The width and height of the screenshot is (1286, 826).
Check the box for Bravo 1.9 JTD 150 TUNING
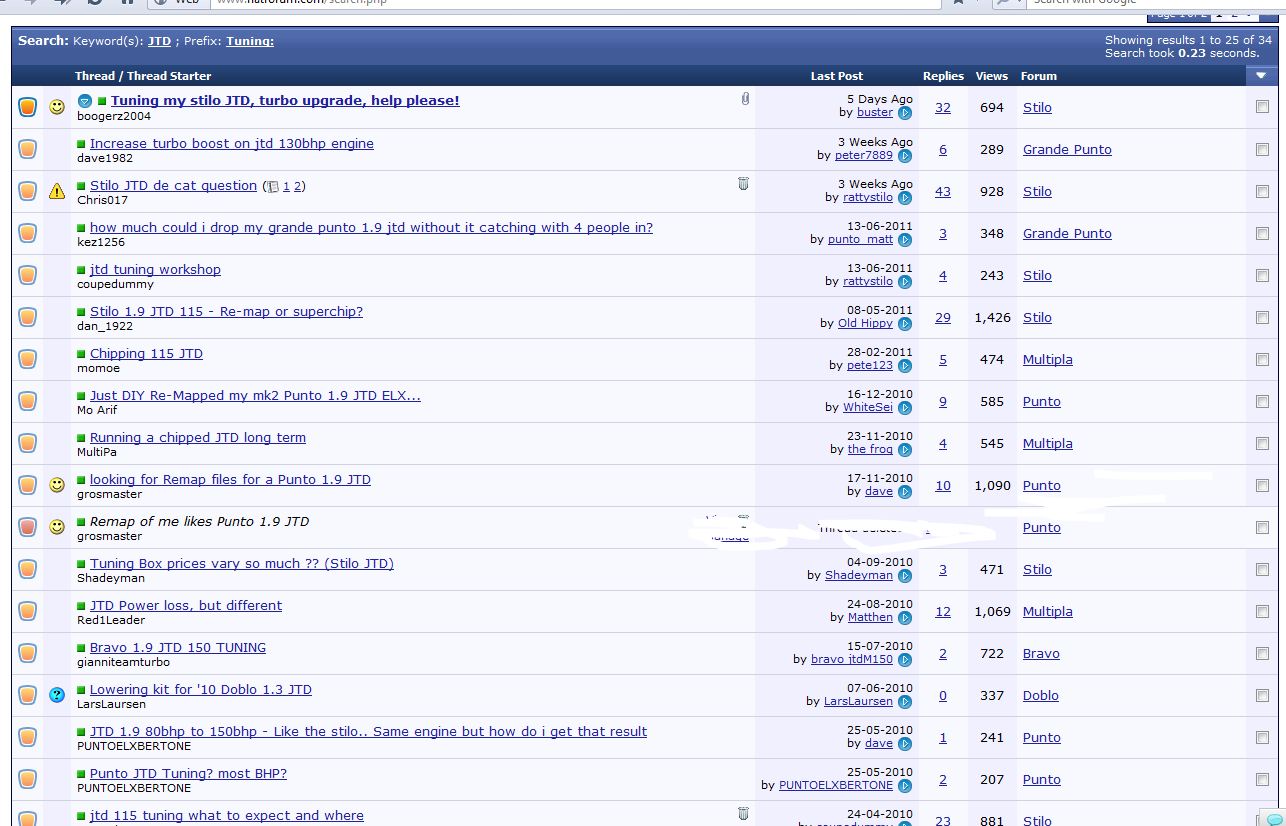point(1262,653)
